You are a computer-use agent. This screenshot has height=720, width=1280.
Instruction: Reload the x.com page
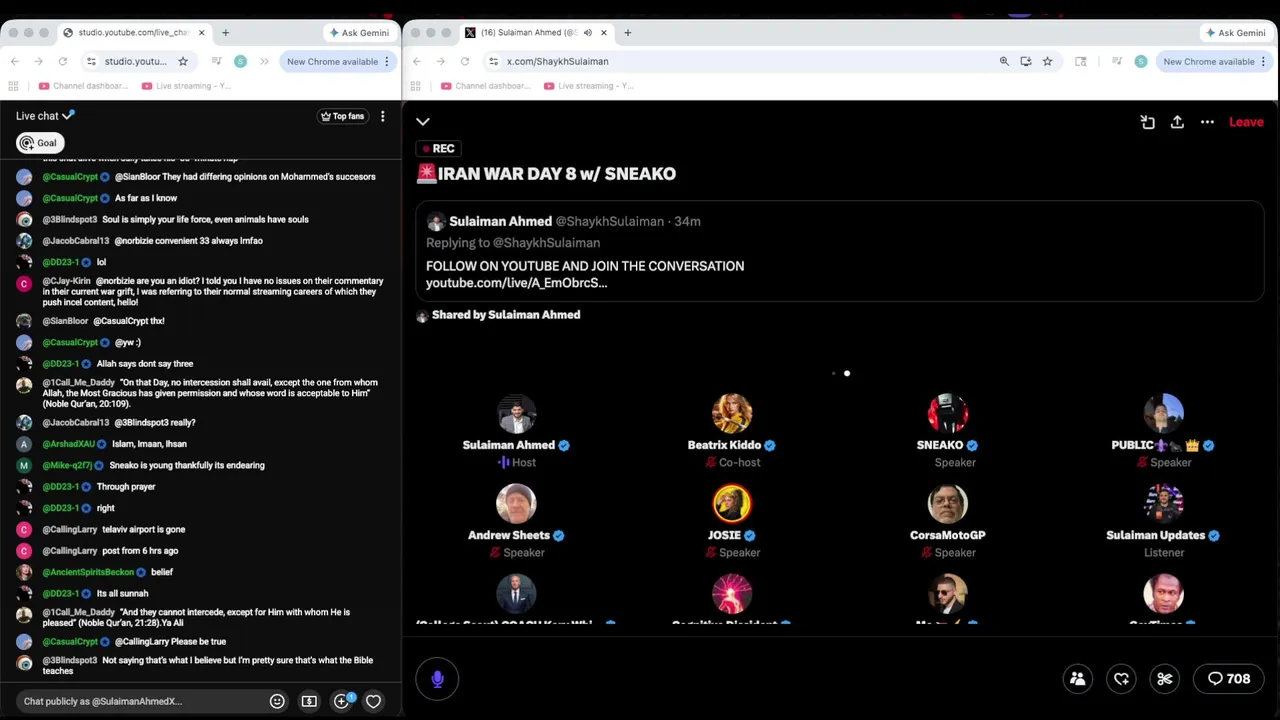[465, 61]
